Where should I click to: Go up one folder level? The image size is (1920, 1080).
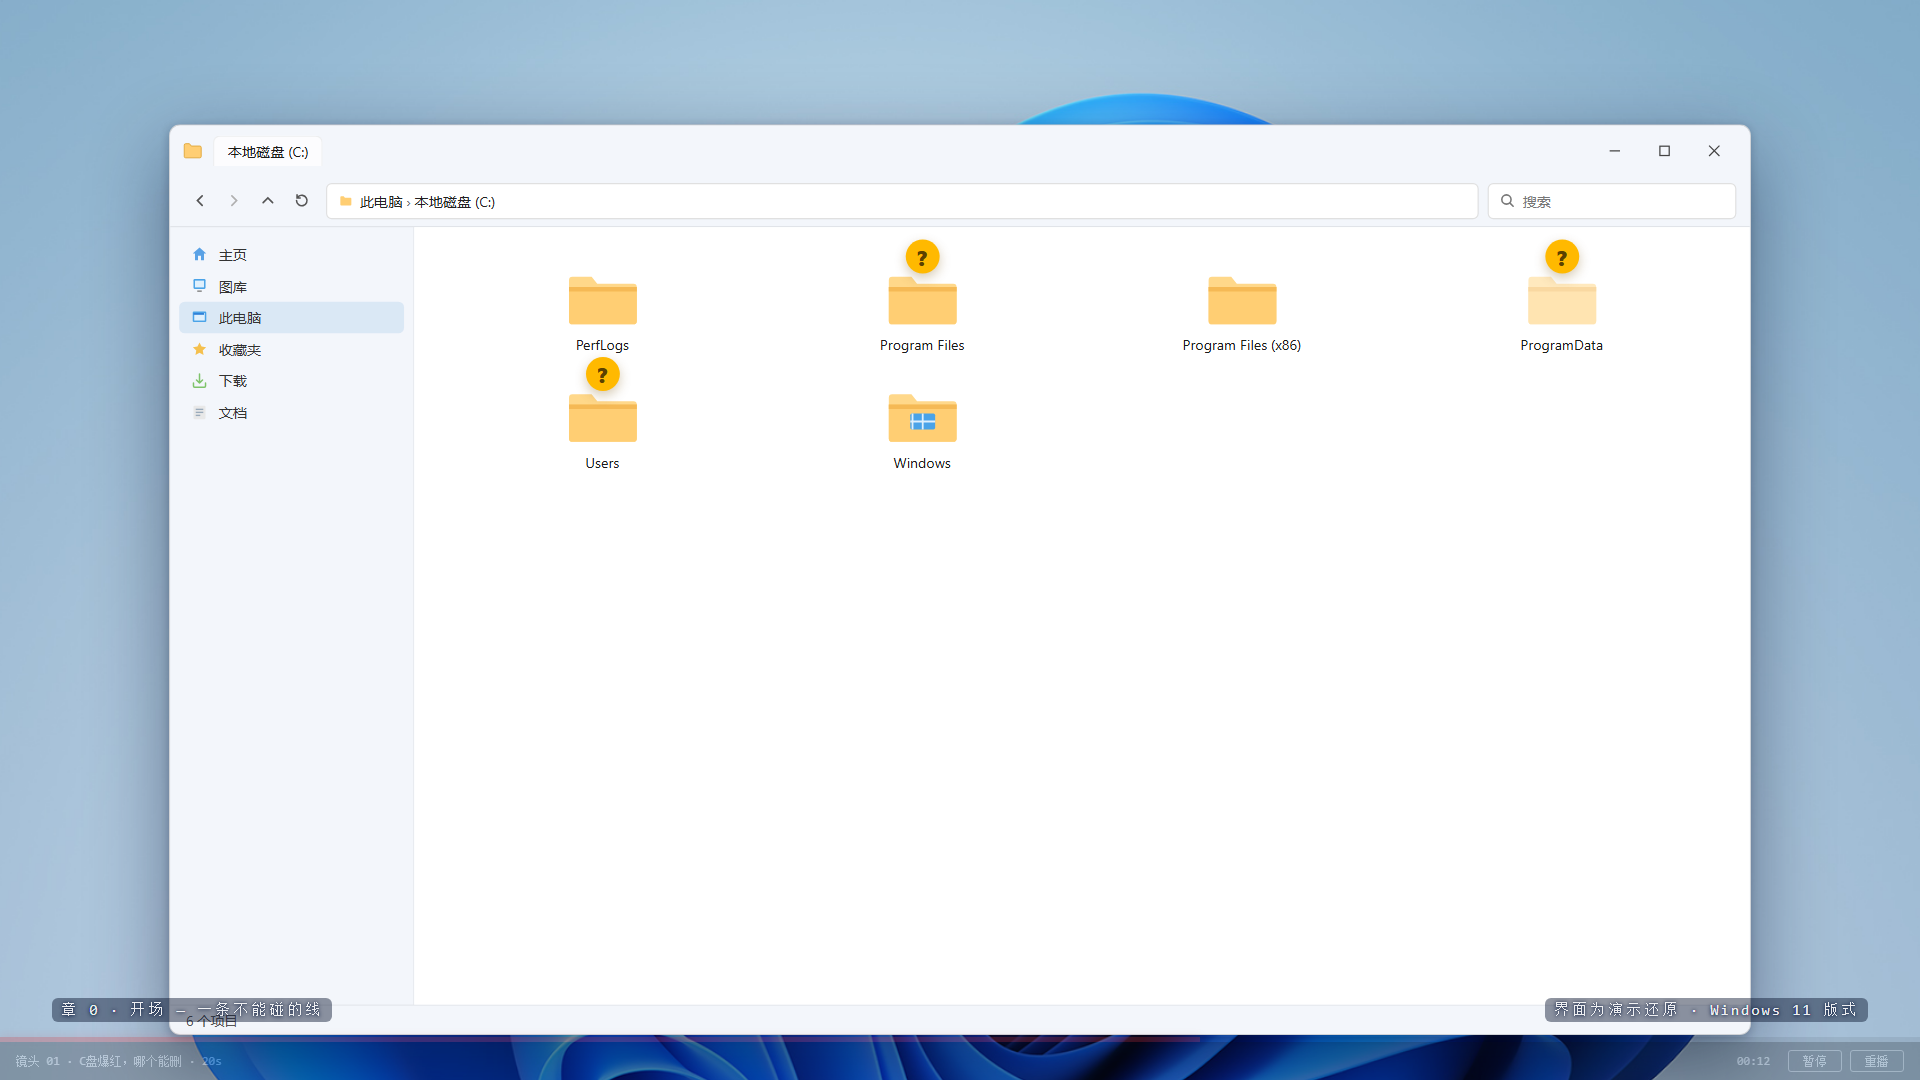pyautogui.click(x=268, y=201)
